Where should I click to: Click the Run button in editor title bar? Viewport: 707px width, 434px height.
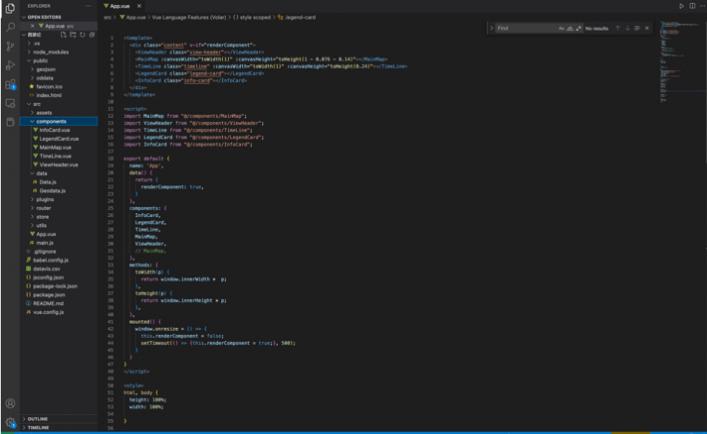(681, 6)
